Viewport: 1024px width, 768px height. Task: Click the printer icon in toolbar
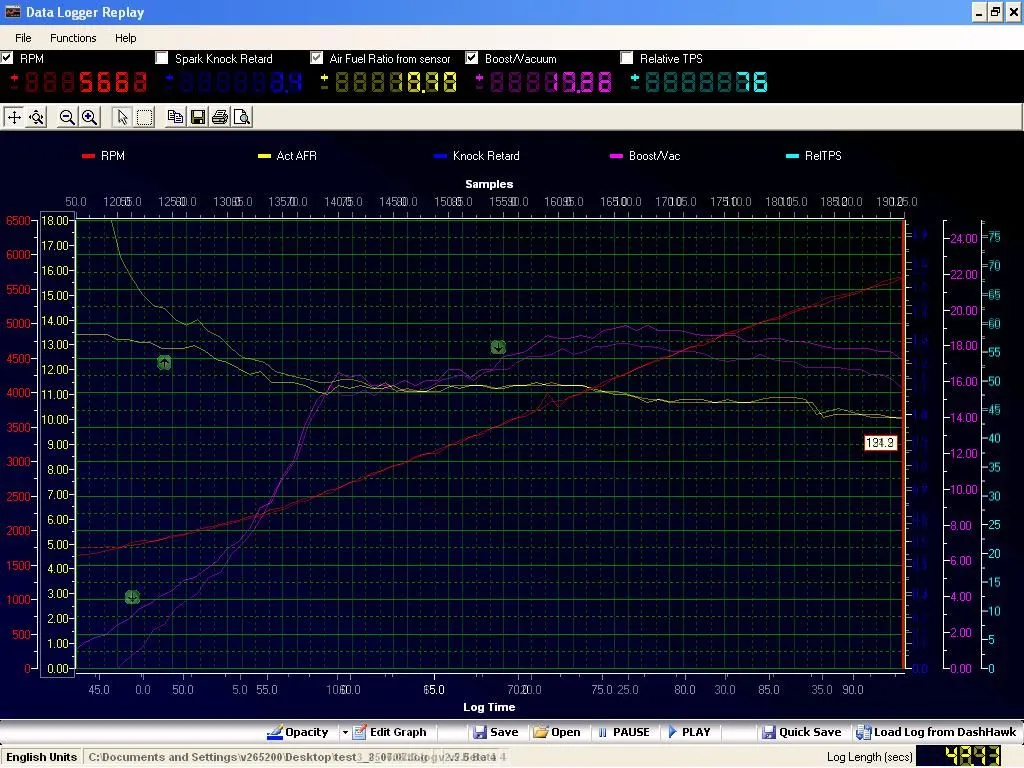[219, 117]
